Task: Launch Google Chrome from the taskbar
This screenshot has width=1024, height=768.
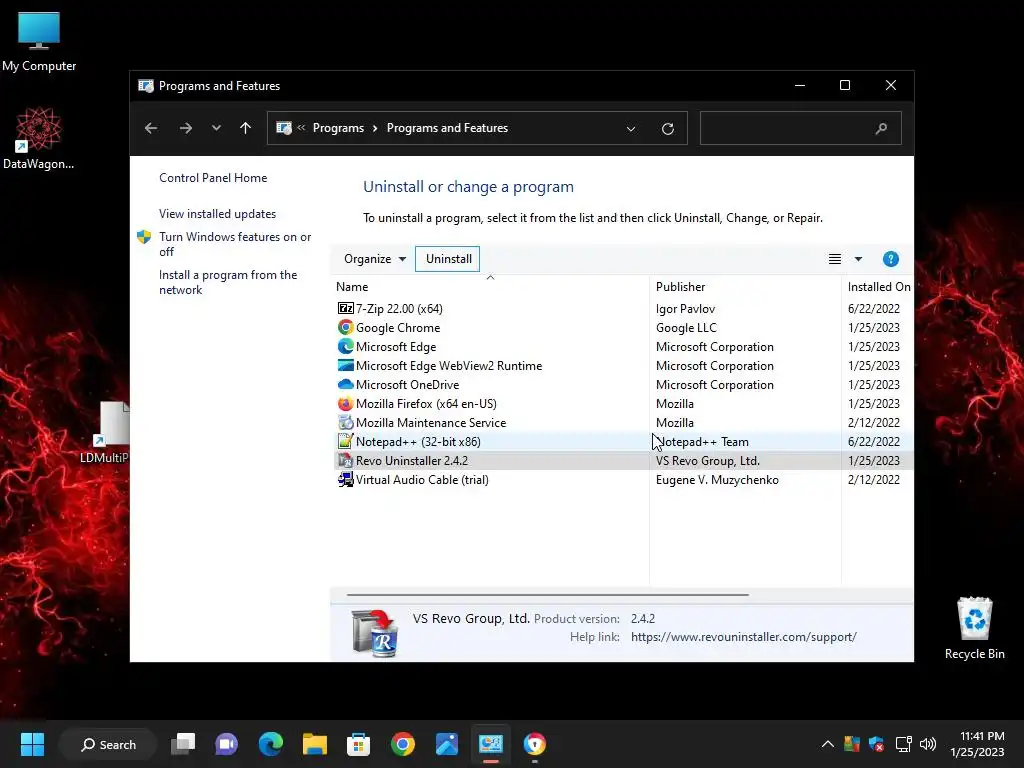Action: tap(403, 744)
